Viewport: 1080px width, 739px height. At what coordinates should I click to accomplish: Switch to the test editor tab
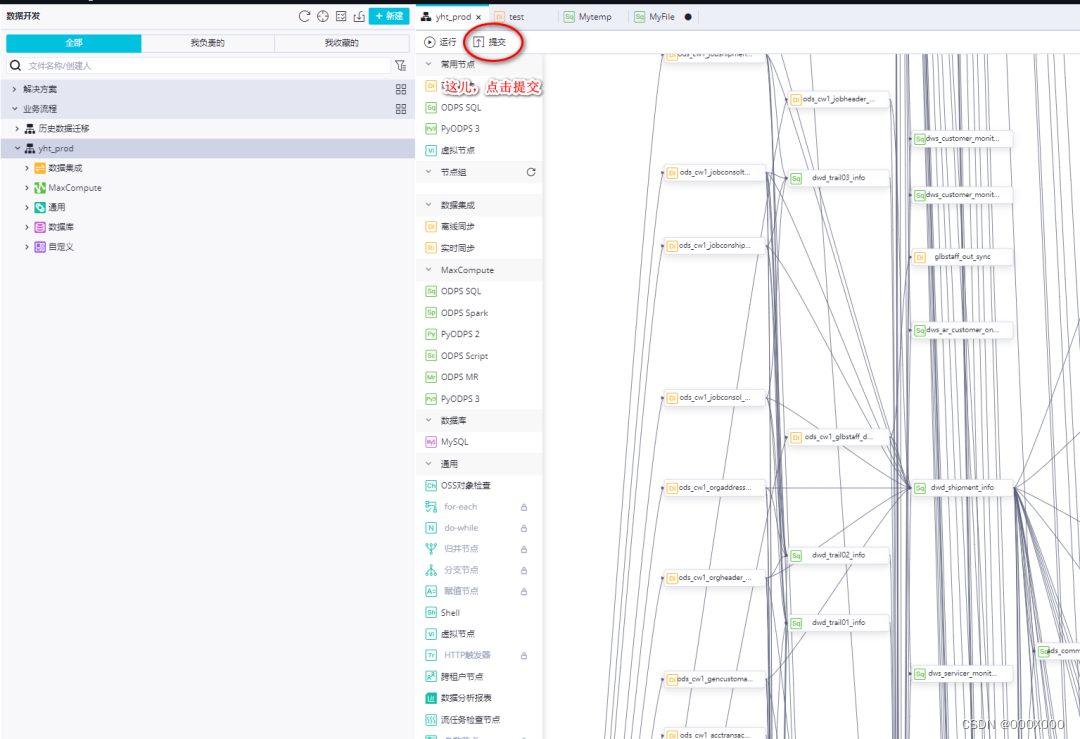pyautogui.click(x=517, y=17)
